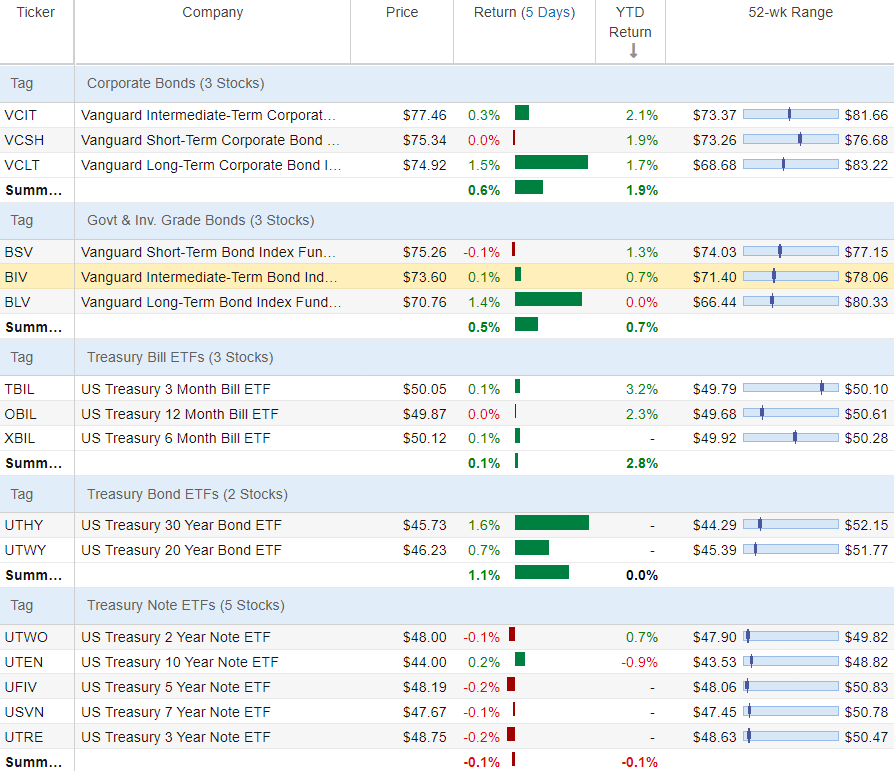This screenshot has width=894, height=771.
Task: Open the UFIV ticker
Action: tap(21, 687)
